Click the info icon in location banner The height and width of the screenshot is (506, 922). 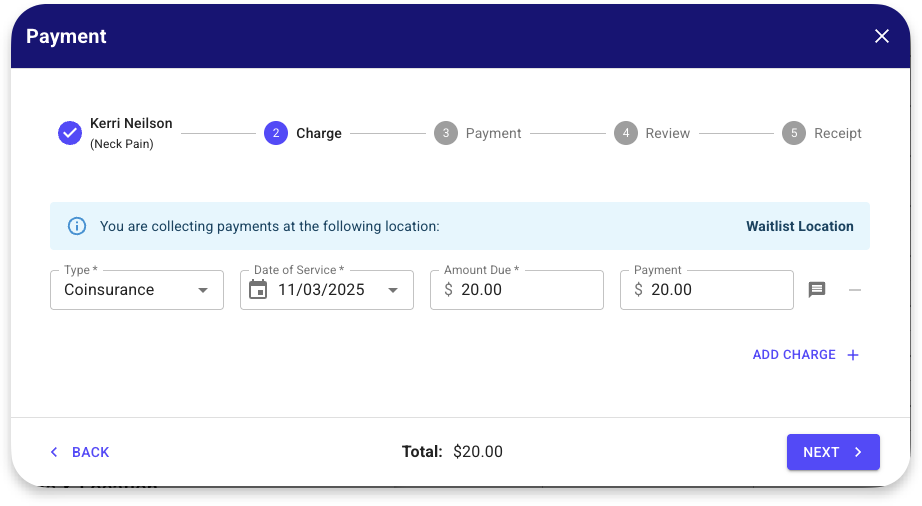tap(77, 226)
